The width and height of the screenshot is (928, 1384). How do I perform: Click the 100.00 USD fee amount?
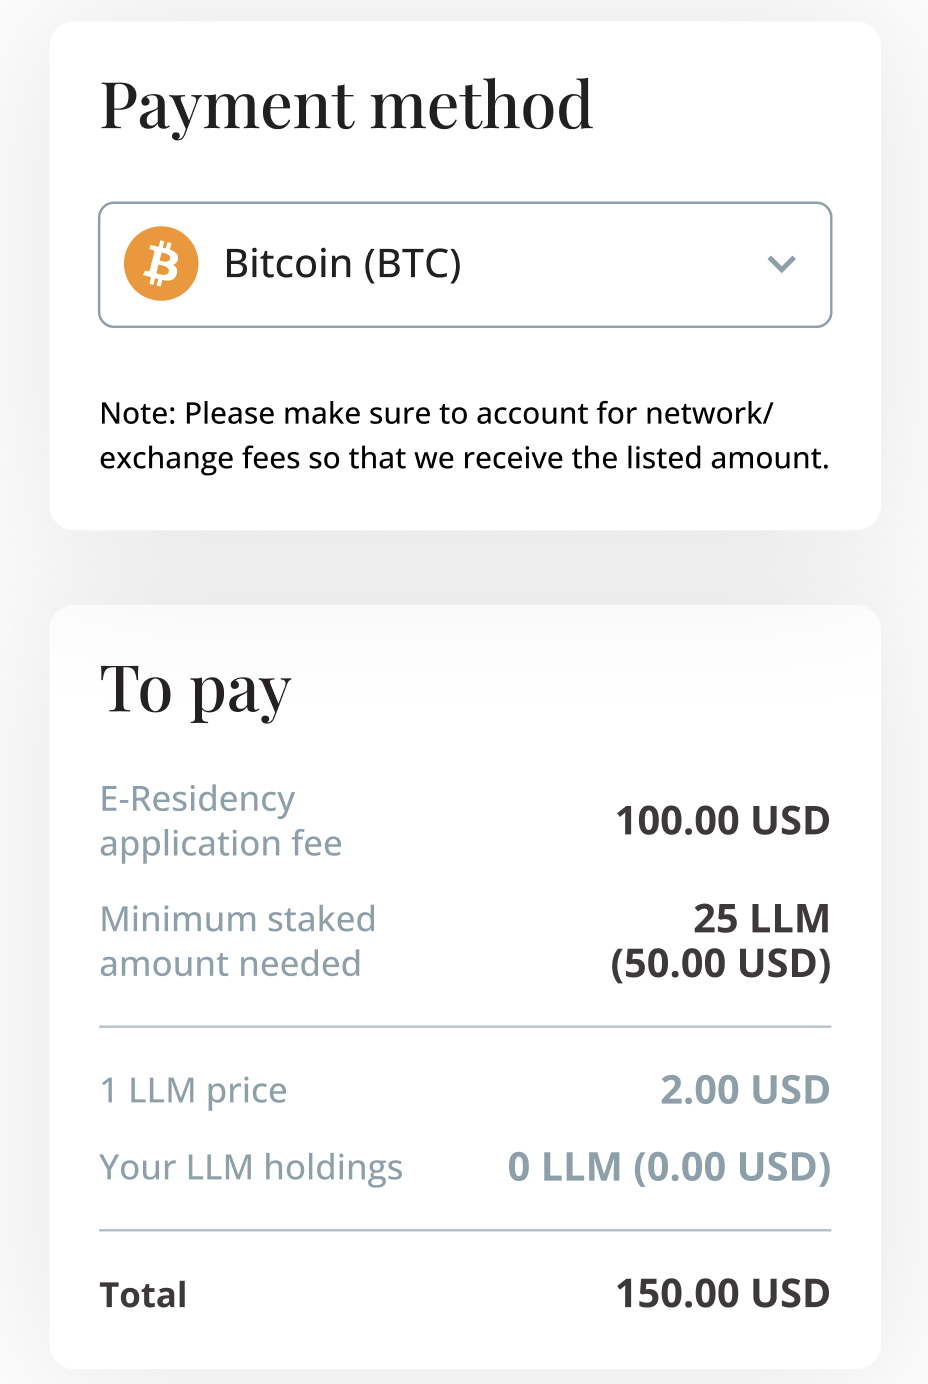coord(722,821)
